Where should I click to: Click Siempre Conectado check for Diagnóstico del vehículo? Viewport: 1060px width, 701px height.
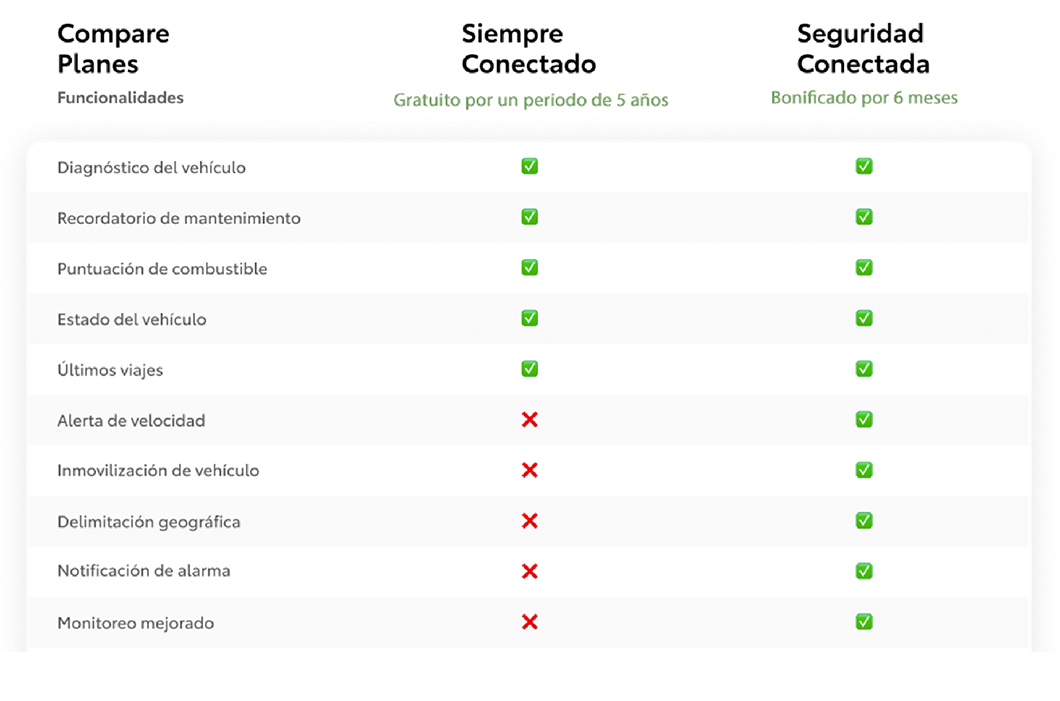coord(530,166)
